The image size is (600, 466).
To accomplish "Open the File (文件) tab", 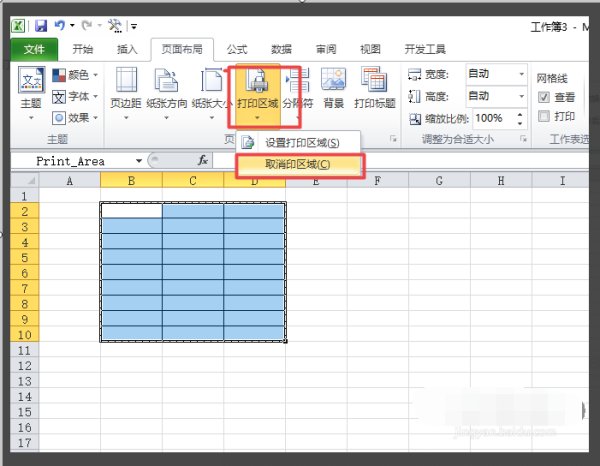I will point(34,49).
